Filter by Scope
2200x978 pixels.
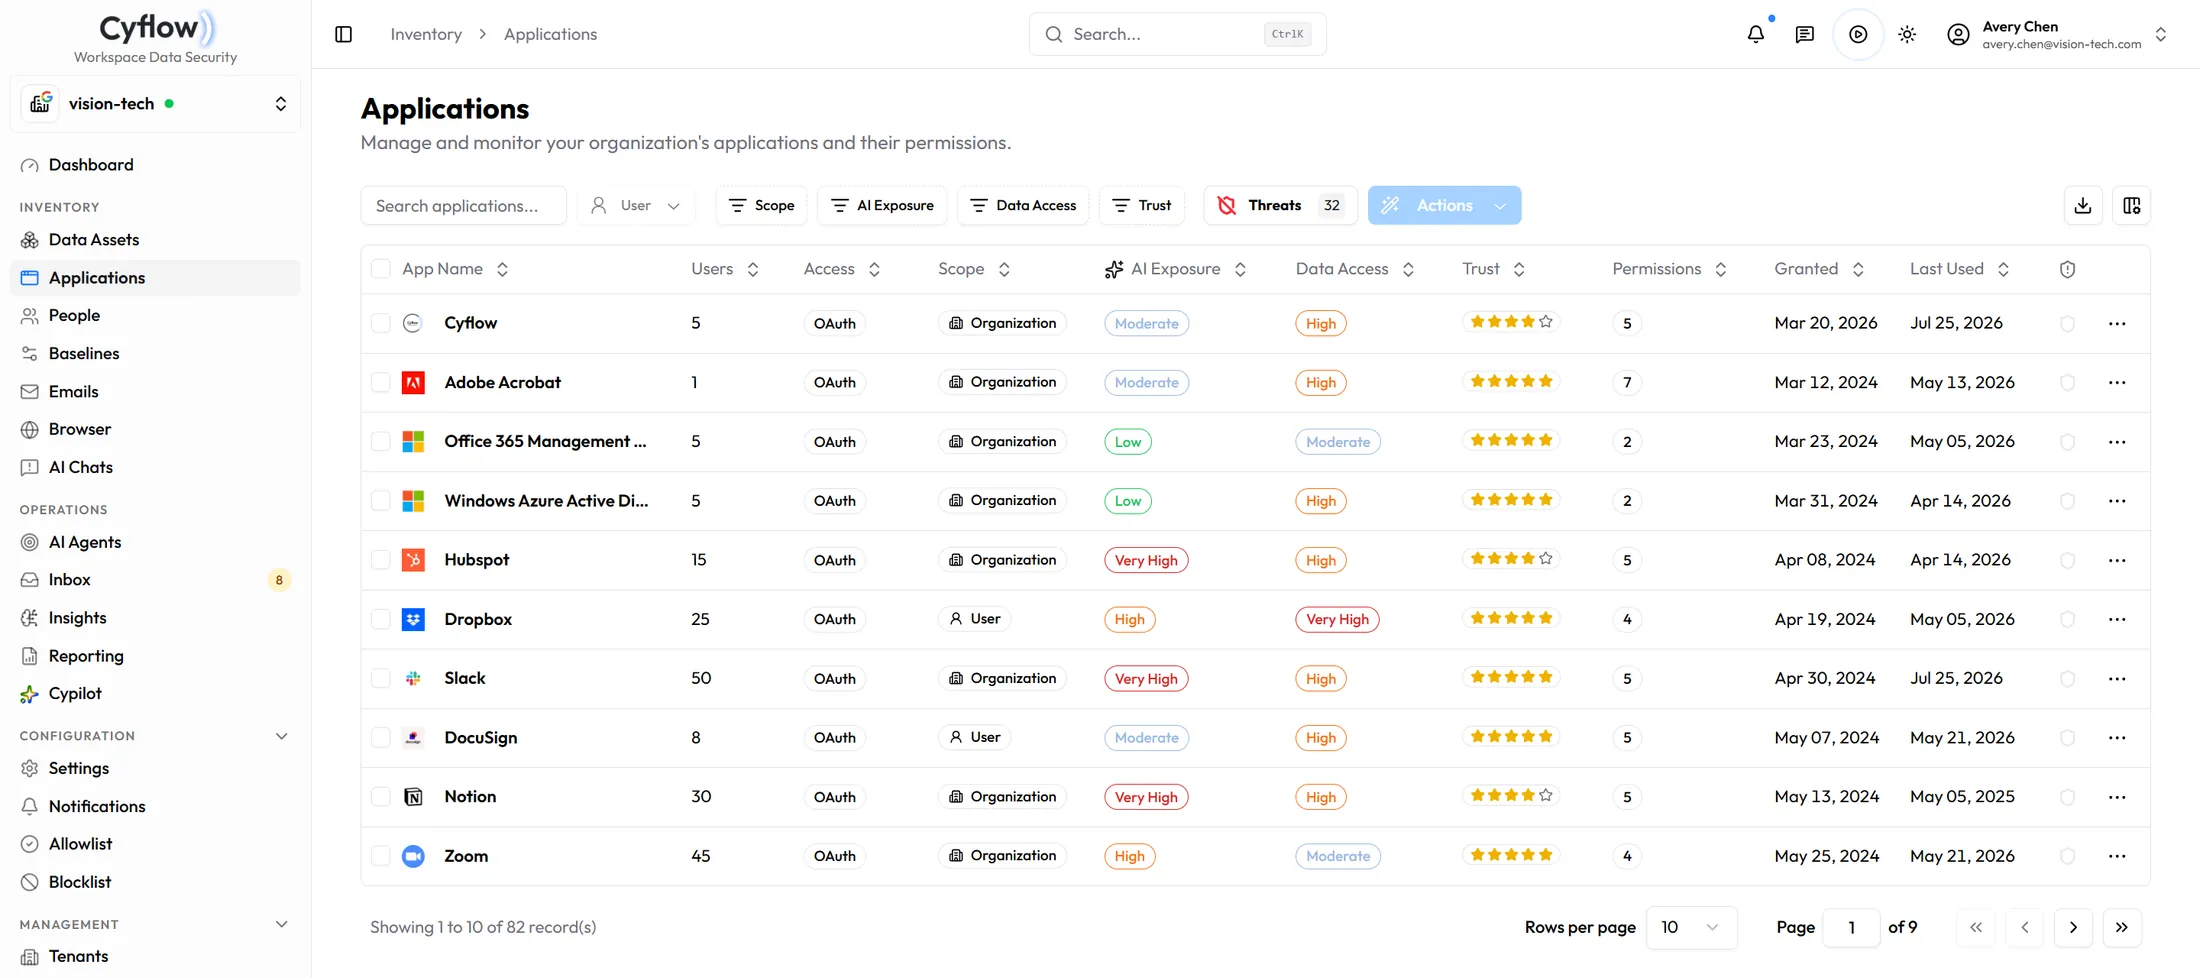tap(761, 205)
